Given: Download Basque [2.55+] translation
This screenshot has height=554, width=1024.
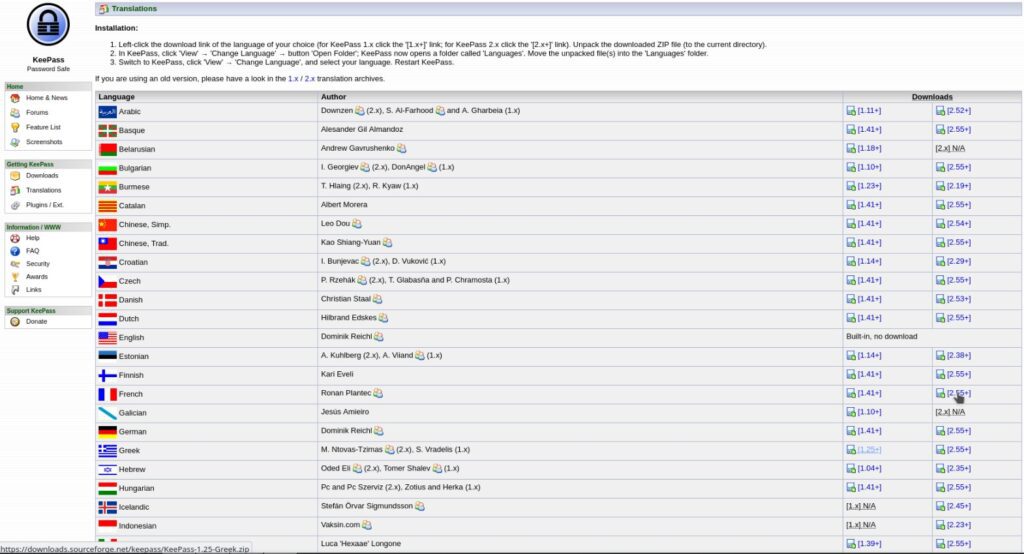Looking at the screenshot, I should point(959,129).
